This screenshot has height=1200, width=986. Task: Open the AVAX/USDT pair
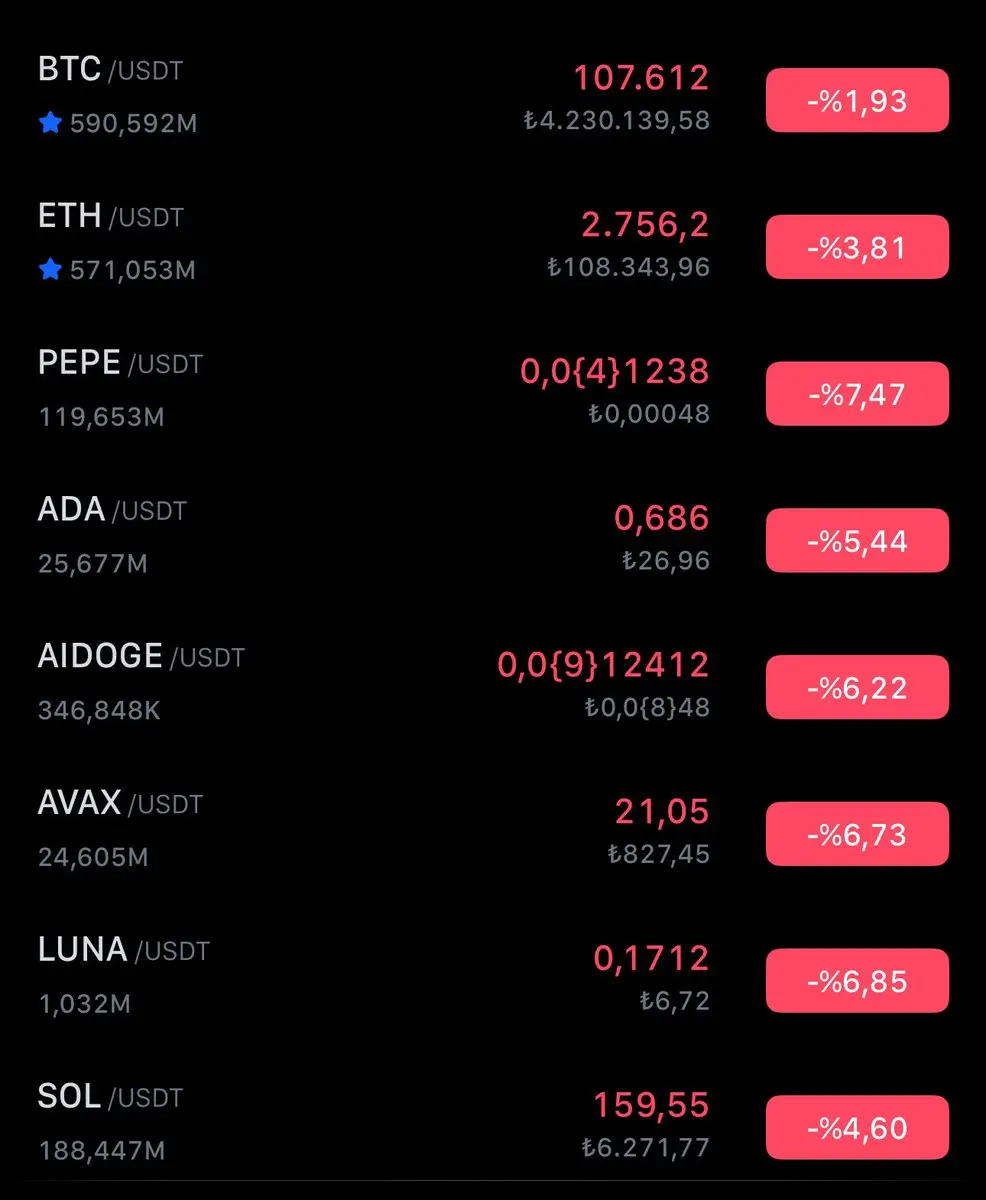tap(493, 833)
